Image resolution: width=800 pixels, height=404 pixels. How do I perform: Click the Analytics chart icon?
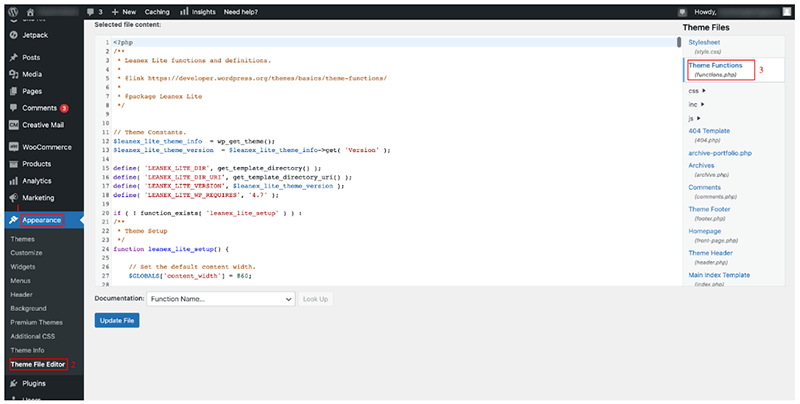coord(14,181)
